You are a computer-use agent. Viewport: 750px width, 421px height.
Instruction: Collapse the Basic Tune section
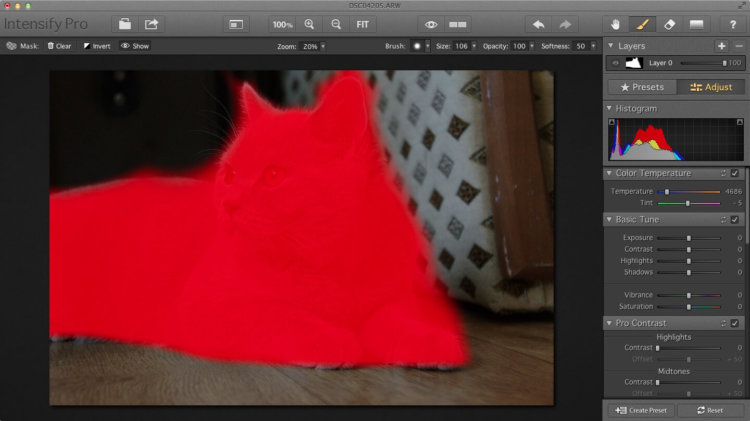pos(609,219)
